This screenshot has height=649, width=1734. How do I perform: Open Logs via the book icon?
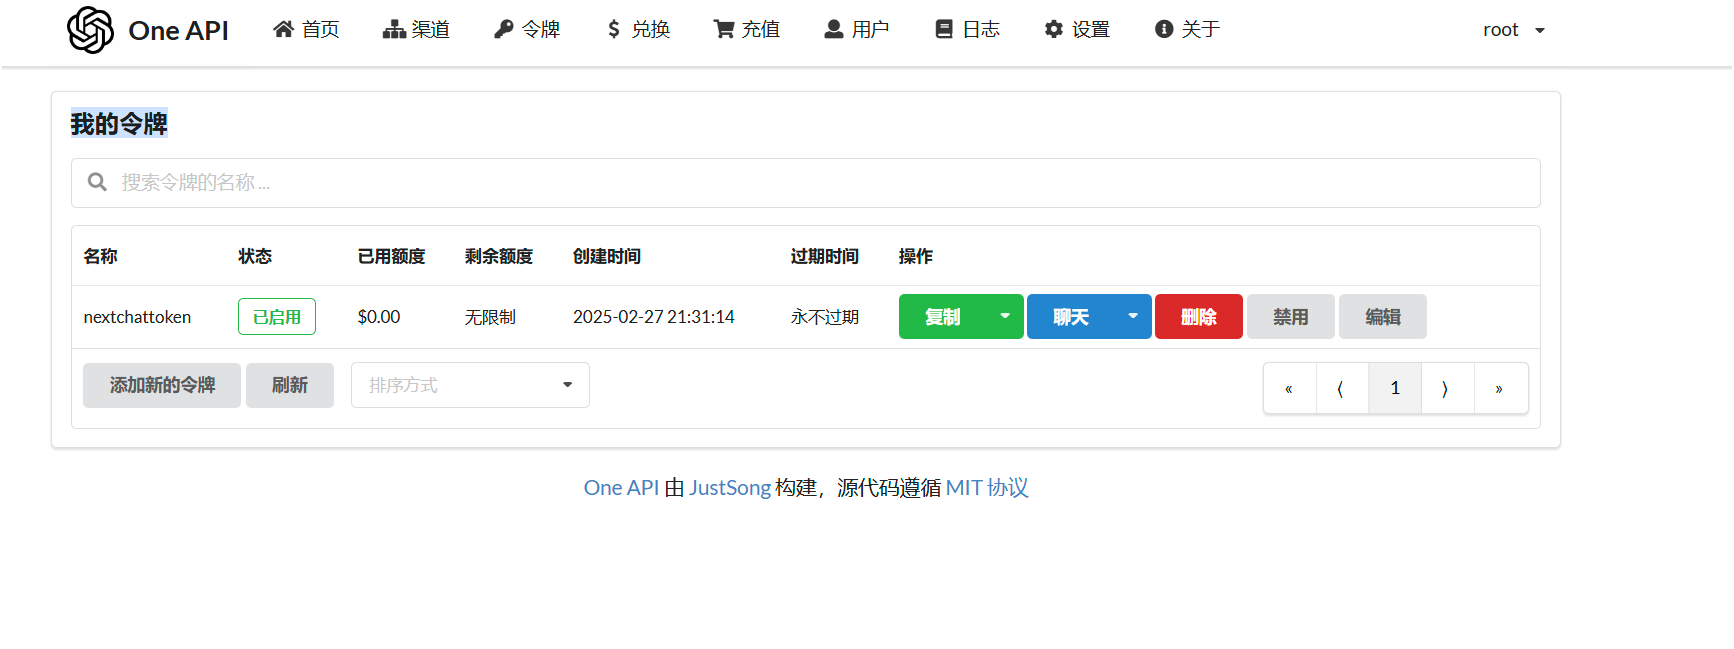tap(944, 30)
